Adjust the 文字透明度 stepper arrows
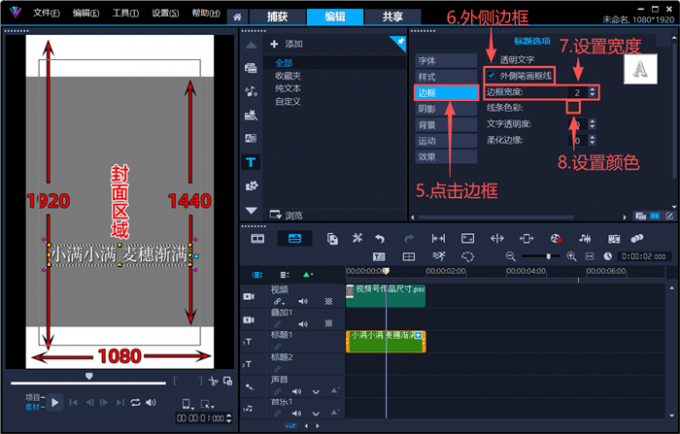Image resolution: width=680 pixels, height=434 pixels. [592, 124]
